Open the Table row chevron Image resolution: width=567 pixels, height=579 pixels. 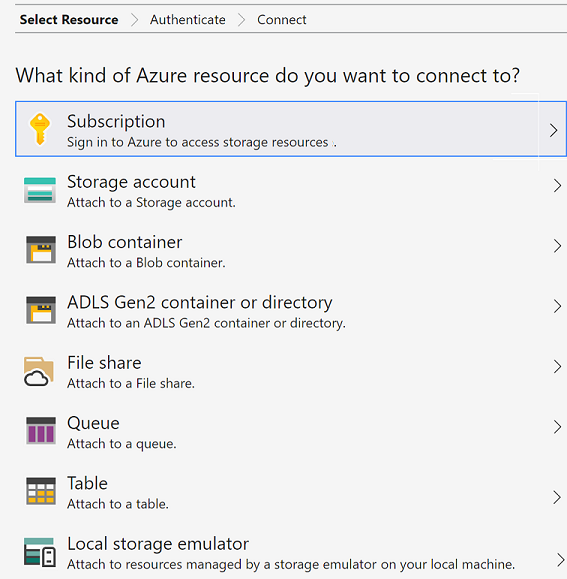557,497
